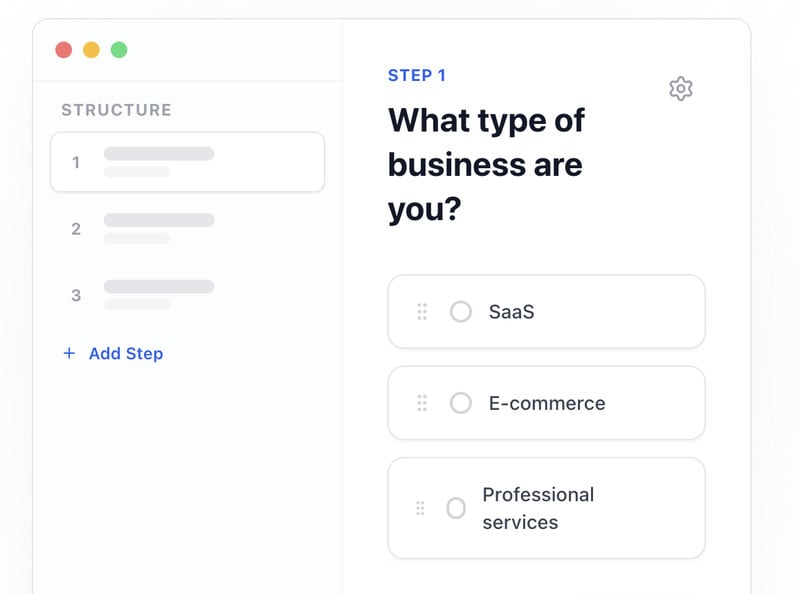Screen dimensions: 800x594
Task: Click the plus icon beside Add Step
Action: tap(69, 353)
